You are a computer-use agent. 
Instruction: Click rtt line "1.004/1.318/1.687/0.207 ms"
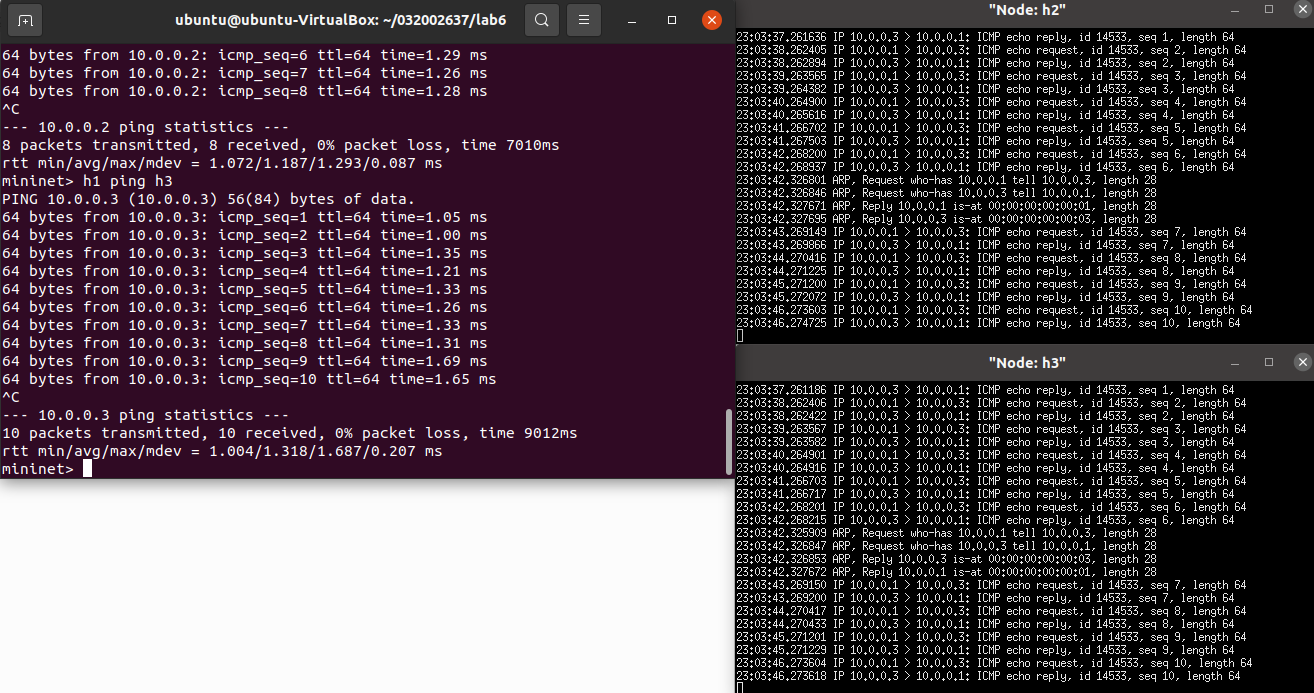[222, 451]
